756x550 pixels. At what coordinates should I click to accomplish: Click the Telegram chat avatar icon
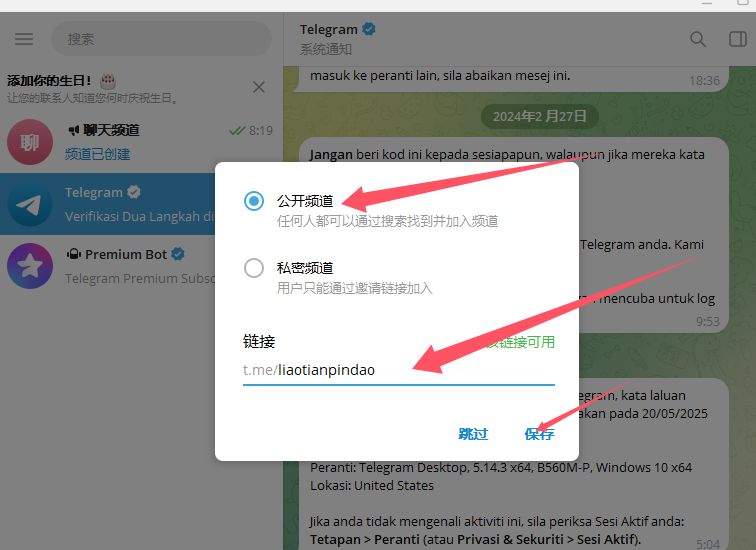pos(30,204)
